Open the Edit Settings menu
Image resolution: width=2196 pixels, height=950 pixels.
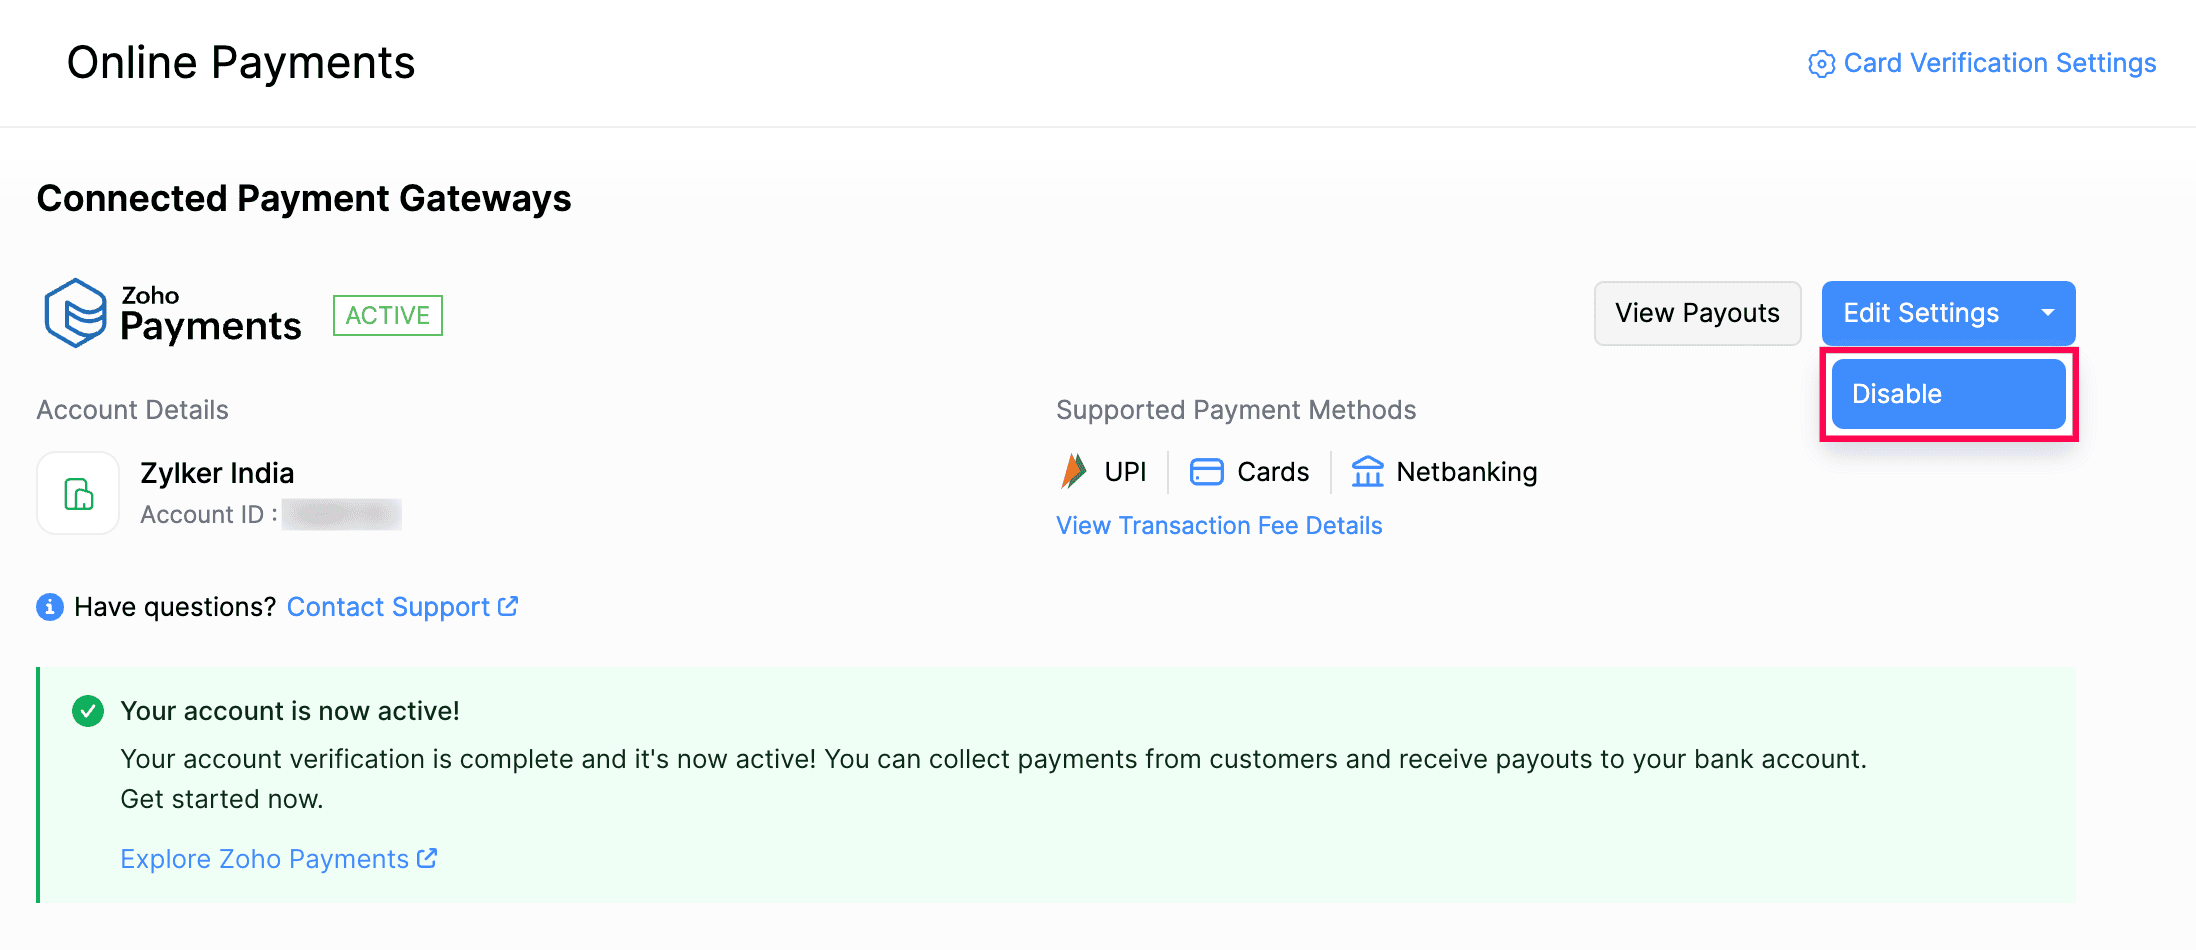tap(1920, 313)
